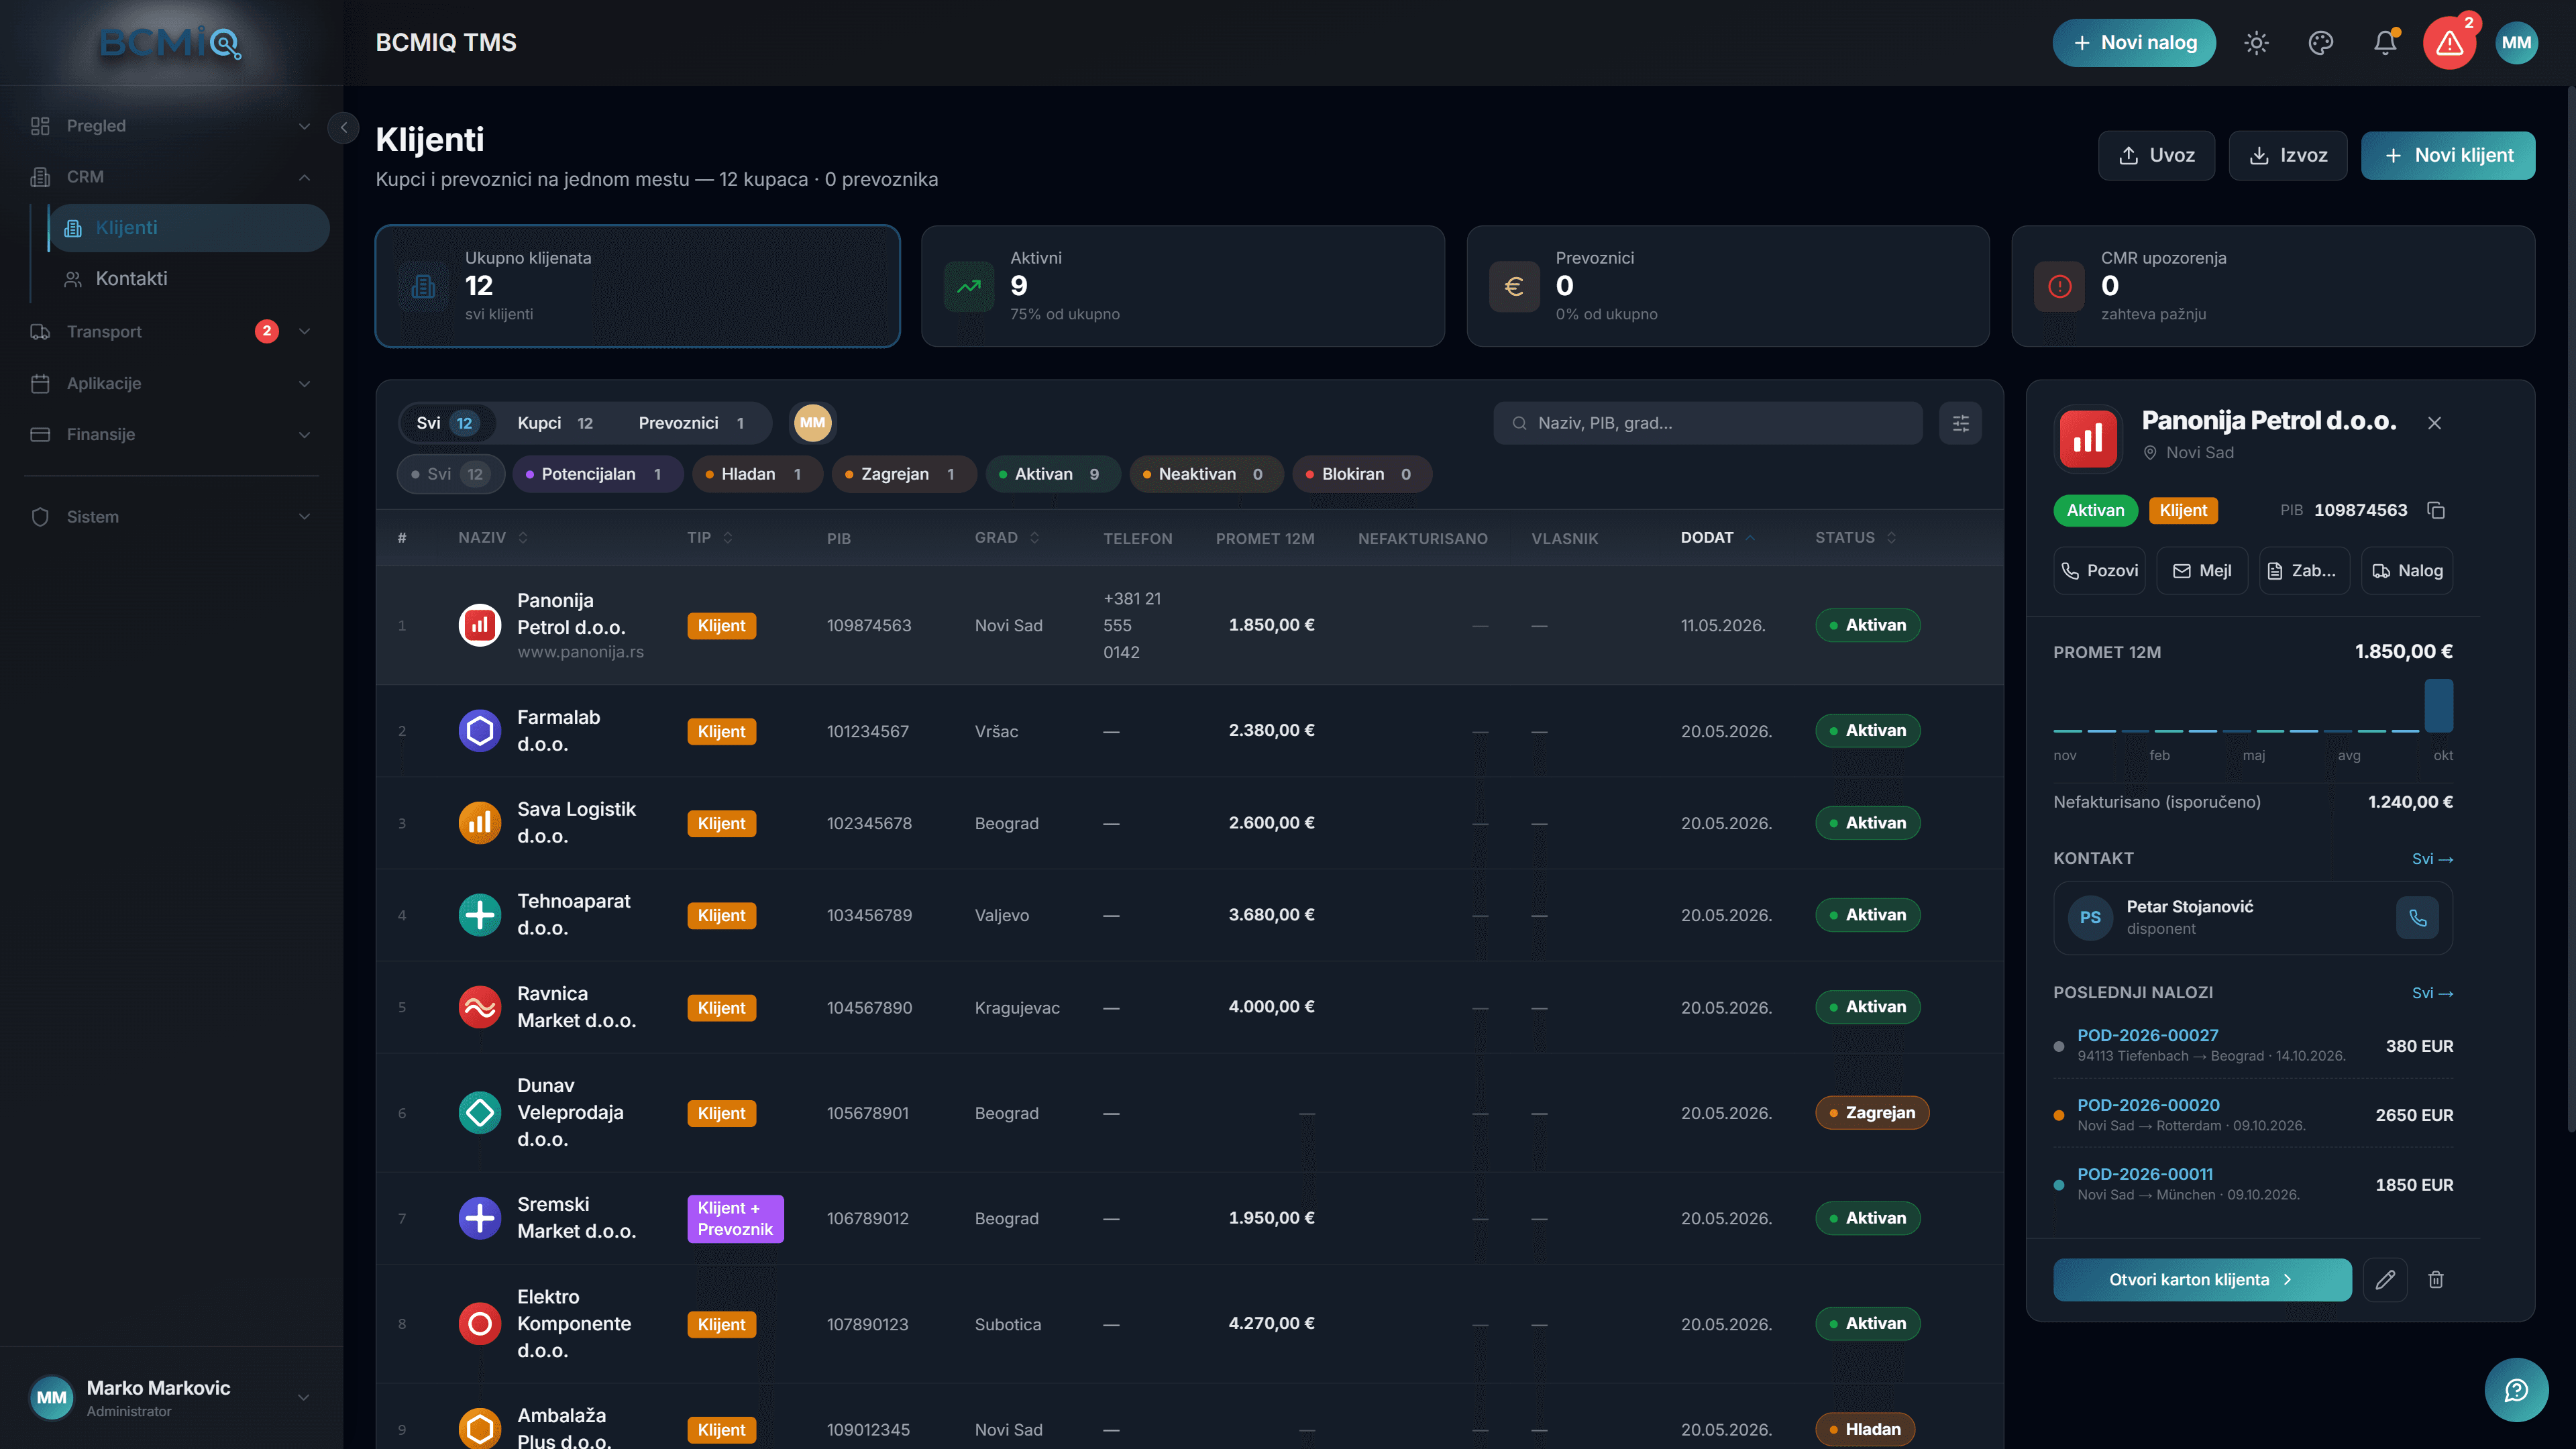
Task: Expand the Finansije sidebar section
Action: click(x=171, y=434)
